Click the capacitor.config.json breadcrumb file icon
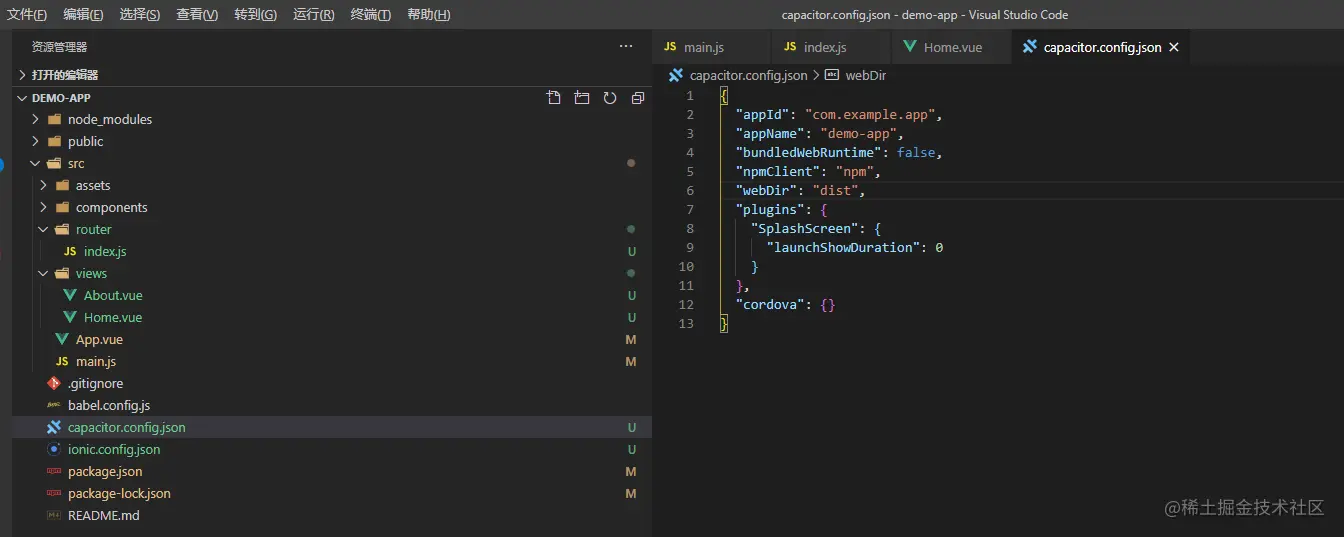Screen dimensions: 1344x537 (676, 75)
